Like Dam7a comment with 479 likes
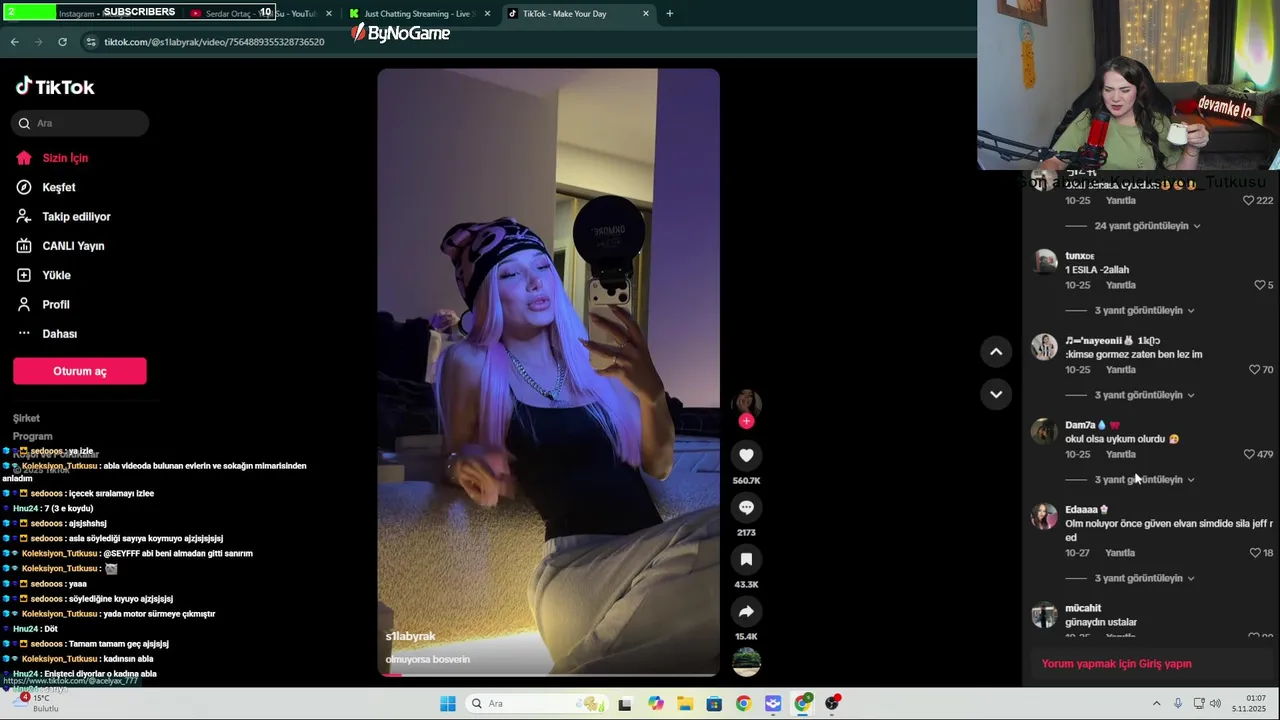The width and height of the screenshot is (1280, 720). click(x=1249, y=454)
